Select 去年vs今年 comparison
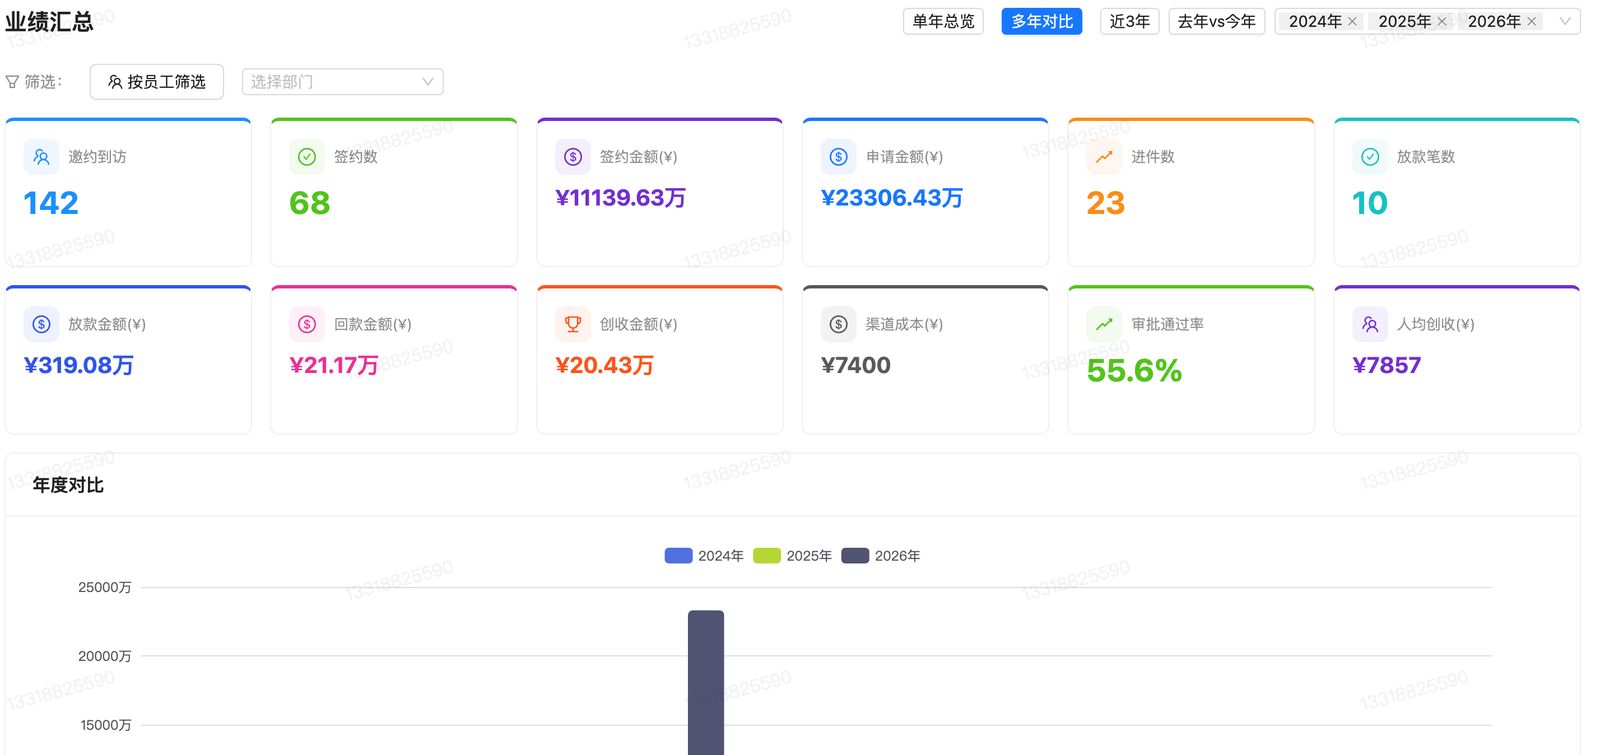The height and width of the screenshot is (755, 1600). point(1217,21)
